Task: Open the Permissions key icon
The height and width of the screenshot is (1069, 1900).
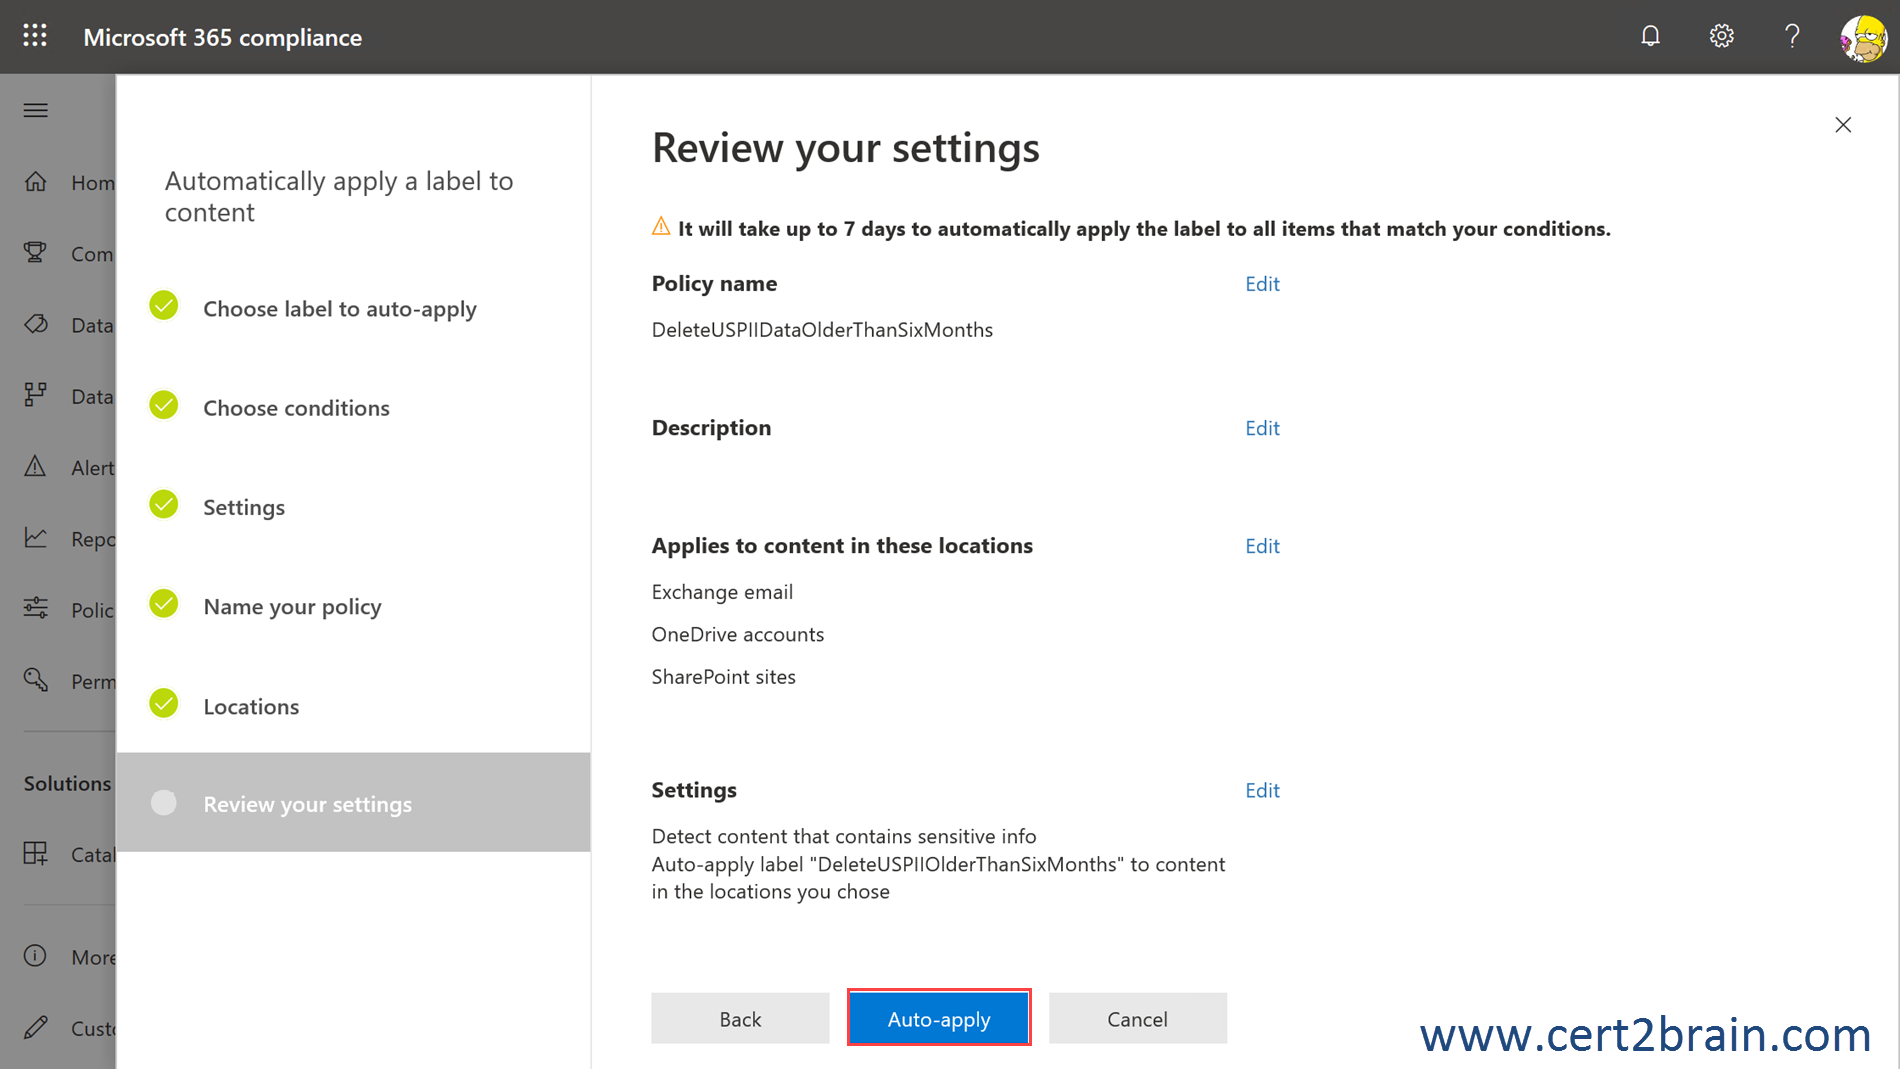Action: point(36,680)
